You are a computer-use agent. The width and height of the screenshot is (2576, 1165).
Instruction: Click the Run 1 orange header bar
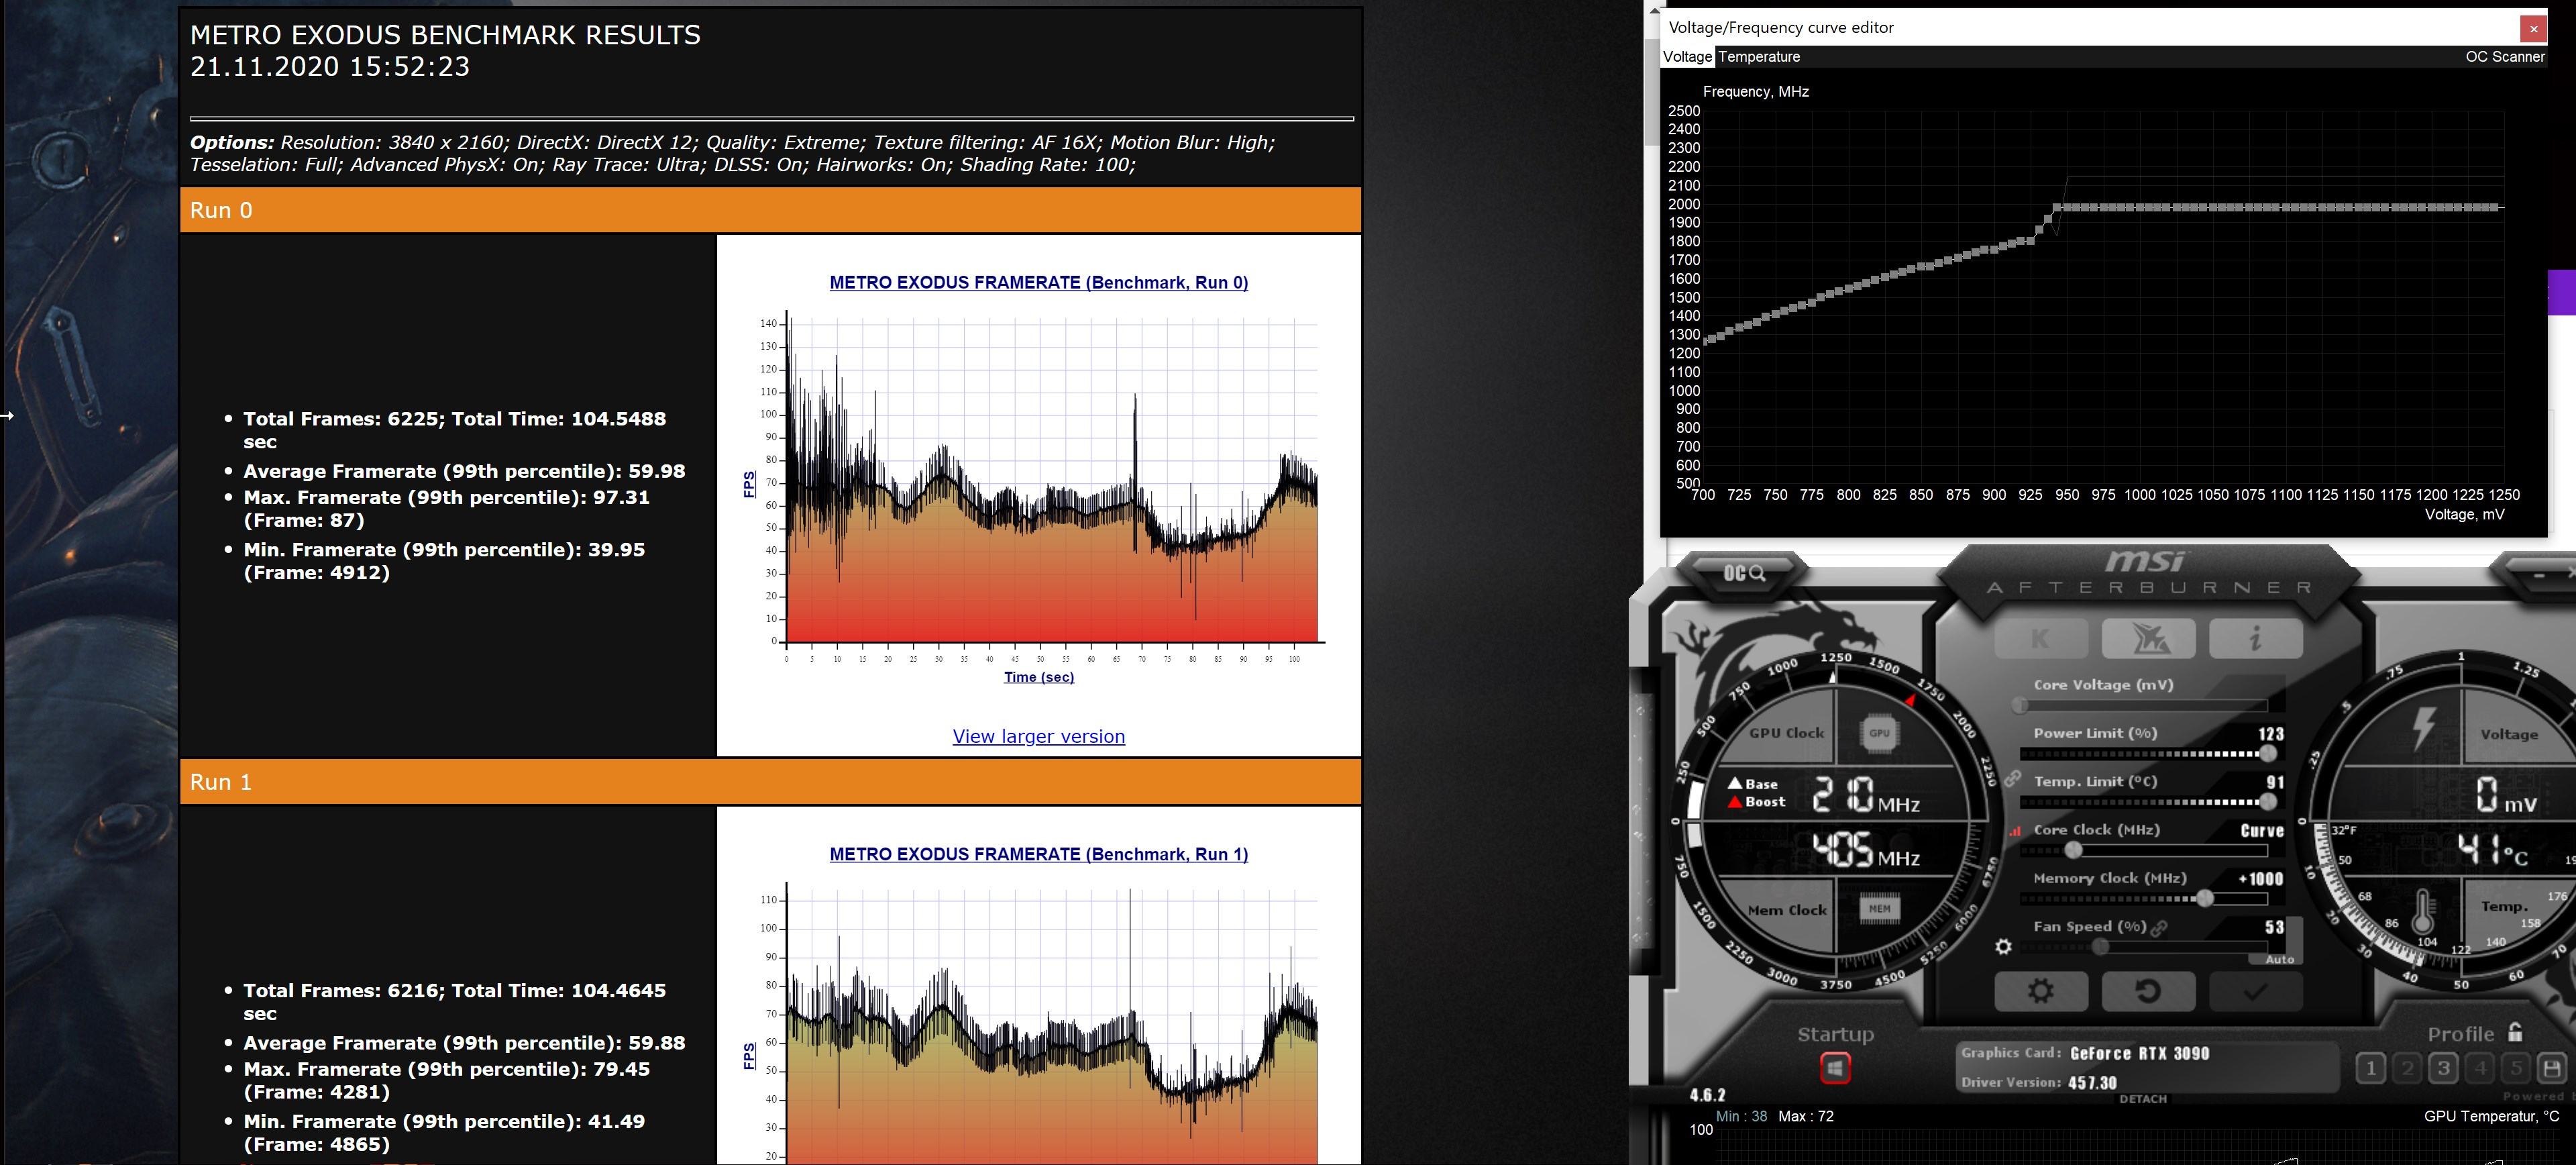(x=770, y=782)
